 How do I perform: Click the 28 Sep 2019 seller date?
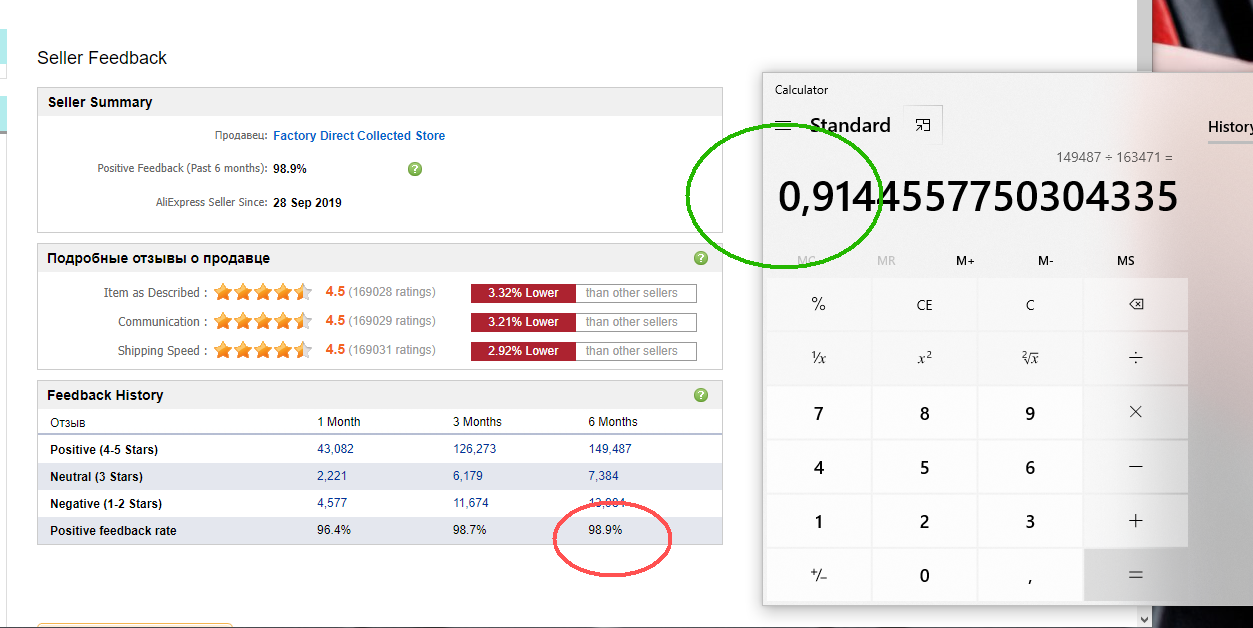[308, 203]
